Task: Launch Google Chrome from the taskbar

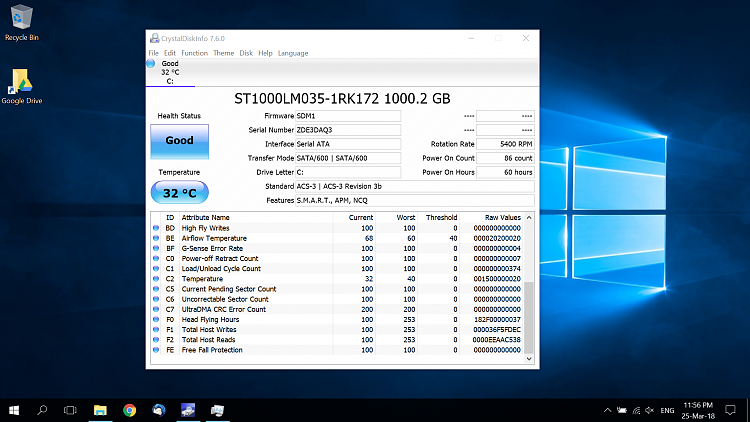Action: (x=130, y=411)
